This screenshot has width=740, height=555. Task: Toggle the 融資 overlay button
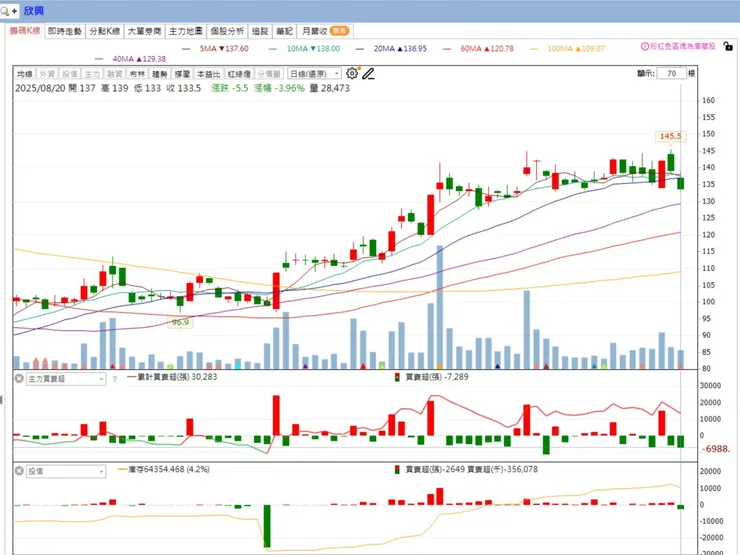115,74
